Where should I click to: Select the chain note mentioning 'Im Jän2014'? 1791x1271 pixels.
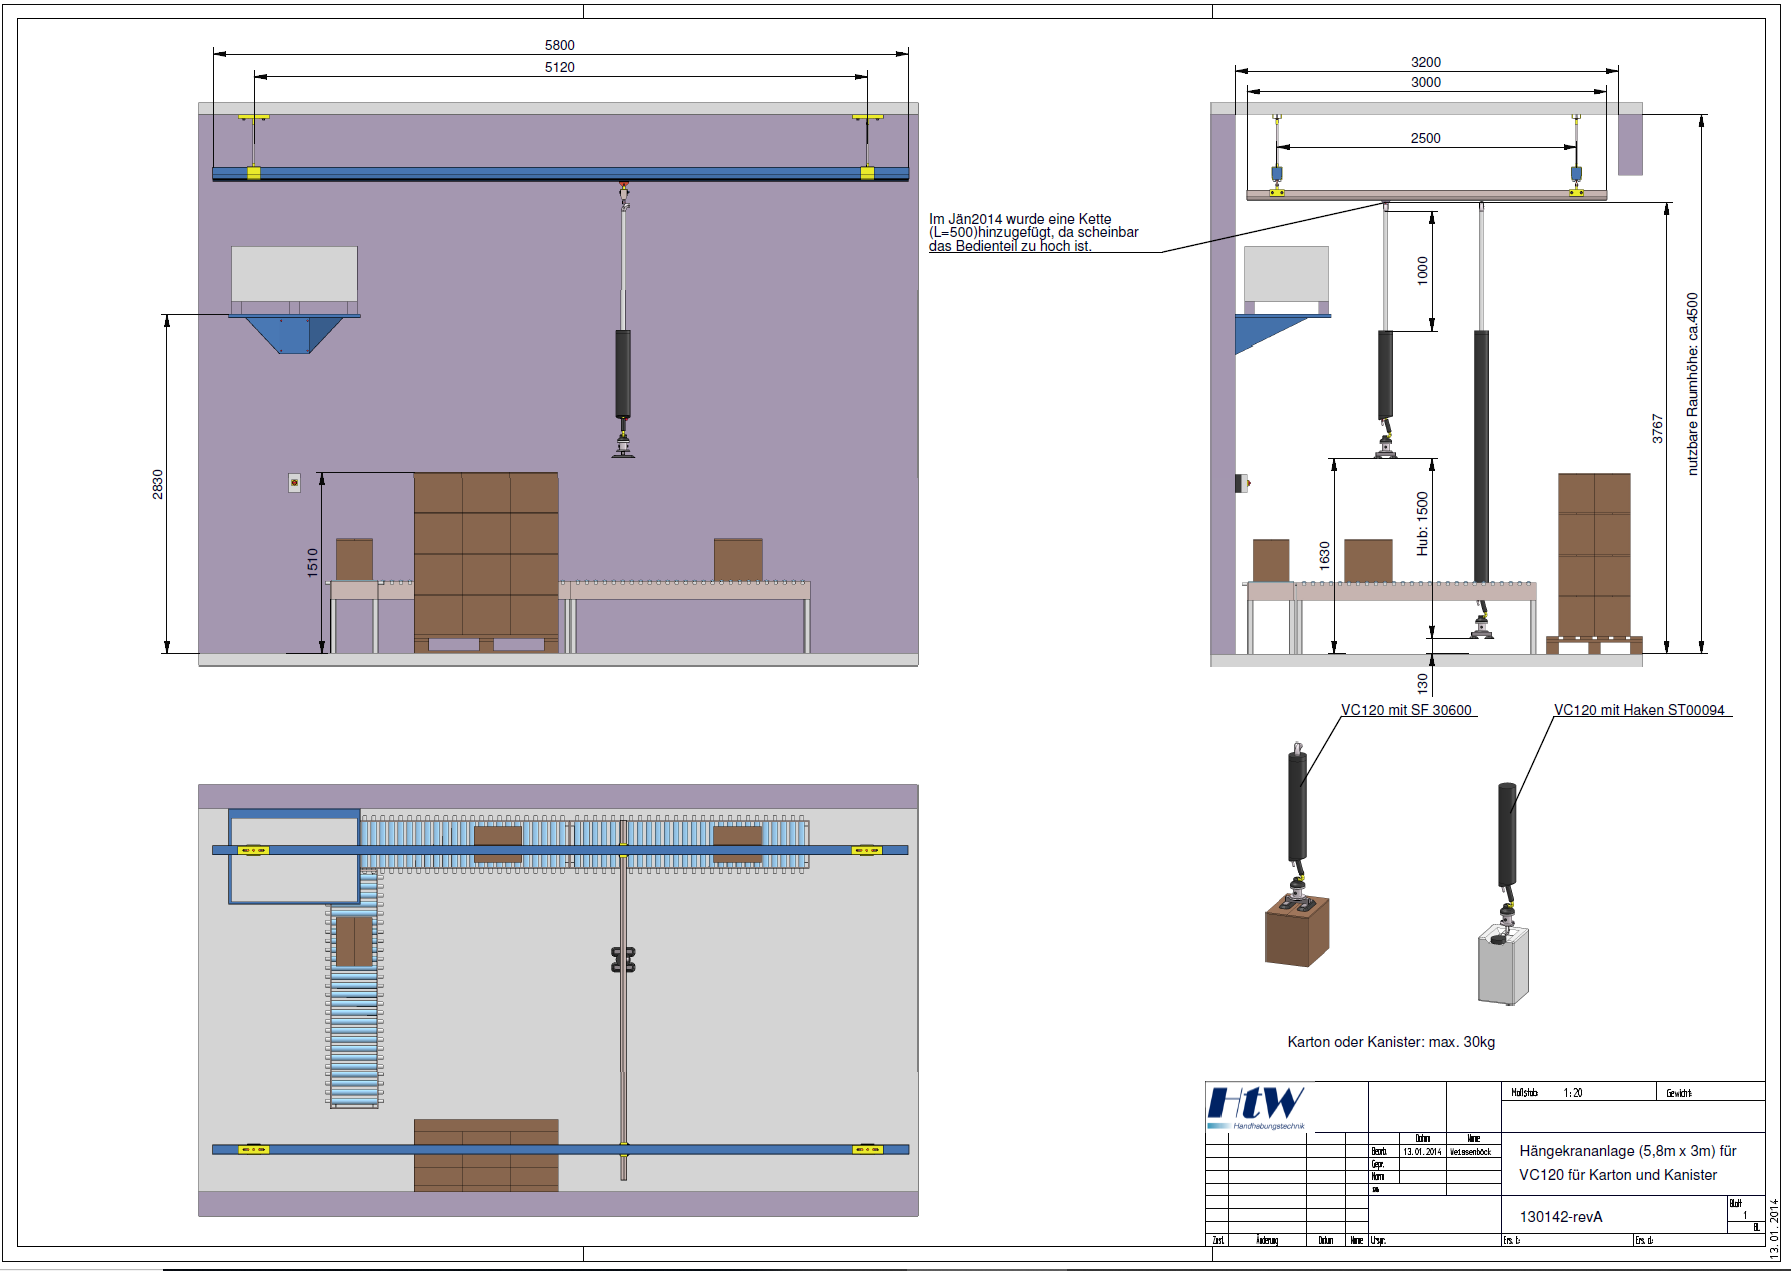1034,232
